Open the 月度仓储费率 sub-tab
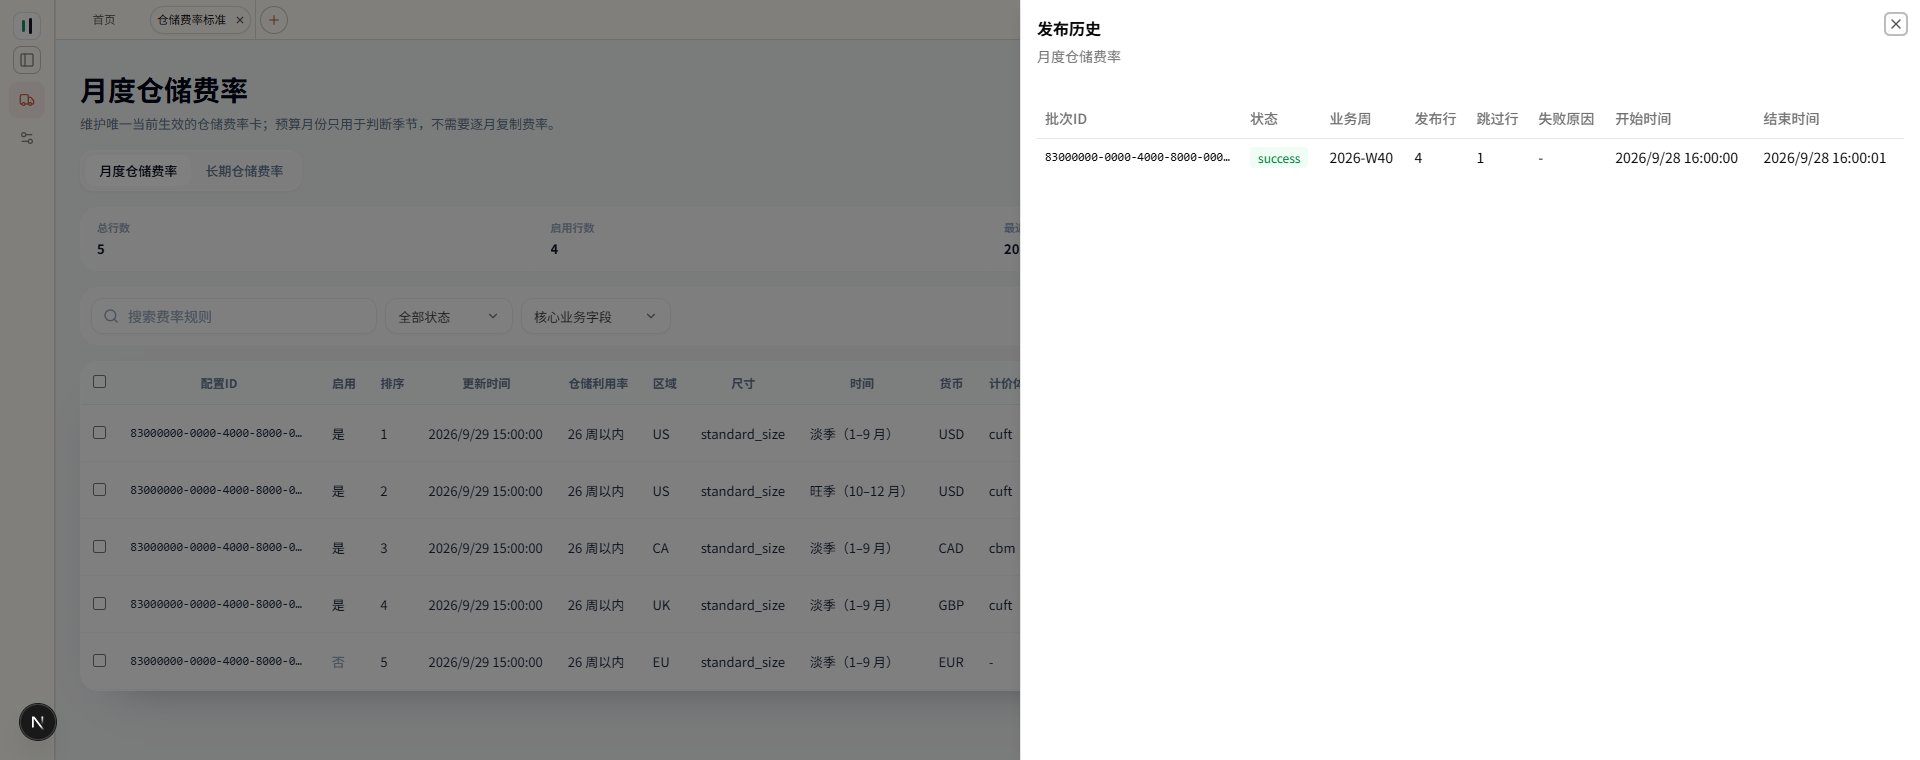Viewport: 1920px width, 760px height. [138, 171]
